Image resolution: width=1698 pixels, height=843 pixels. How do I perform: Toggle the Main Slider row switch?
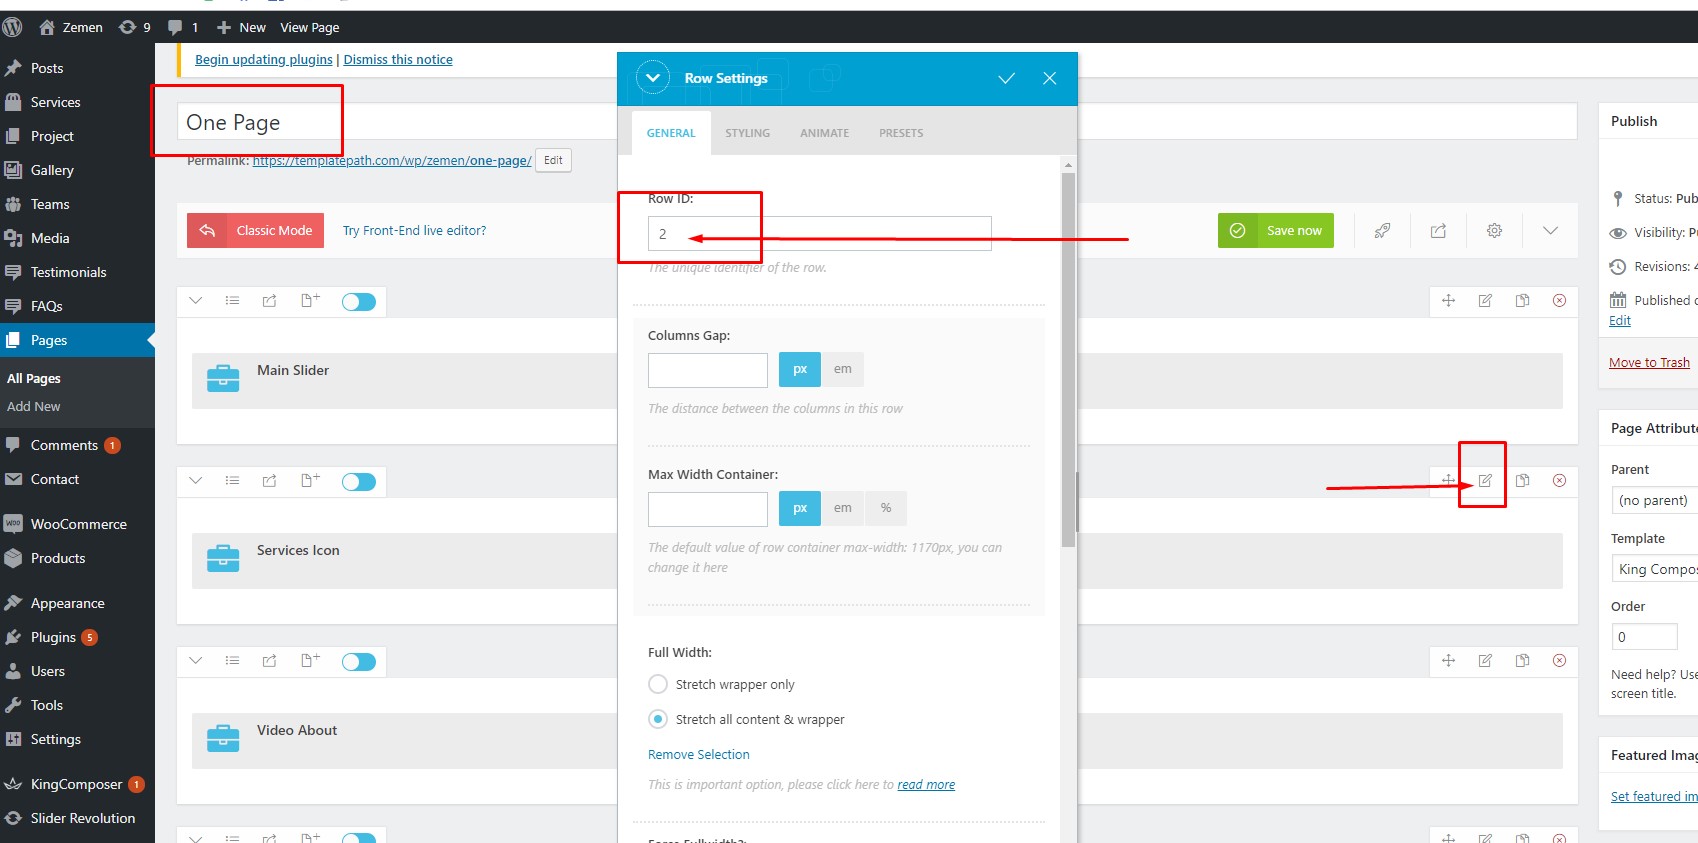(359, 302)
